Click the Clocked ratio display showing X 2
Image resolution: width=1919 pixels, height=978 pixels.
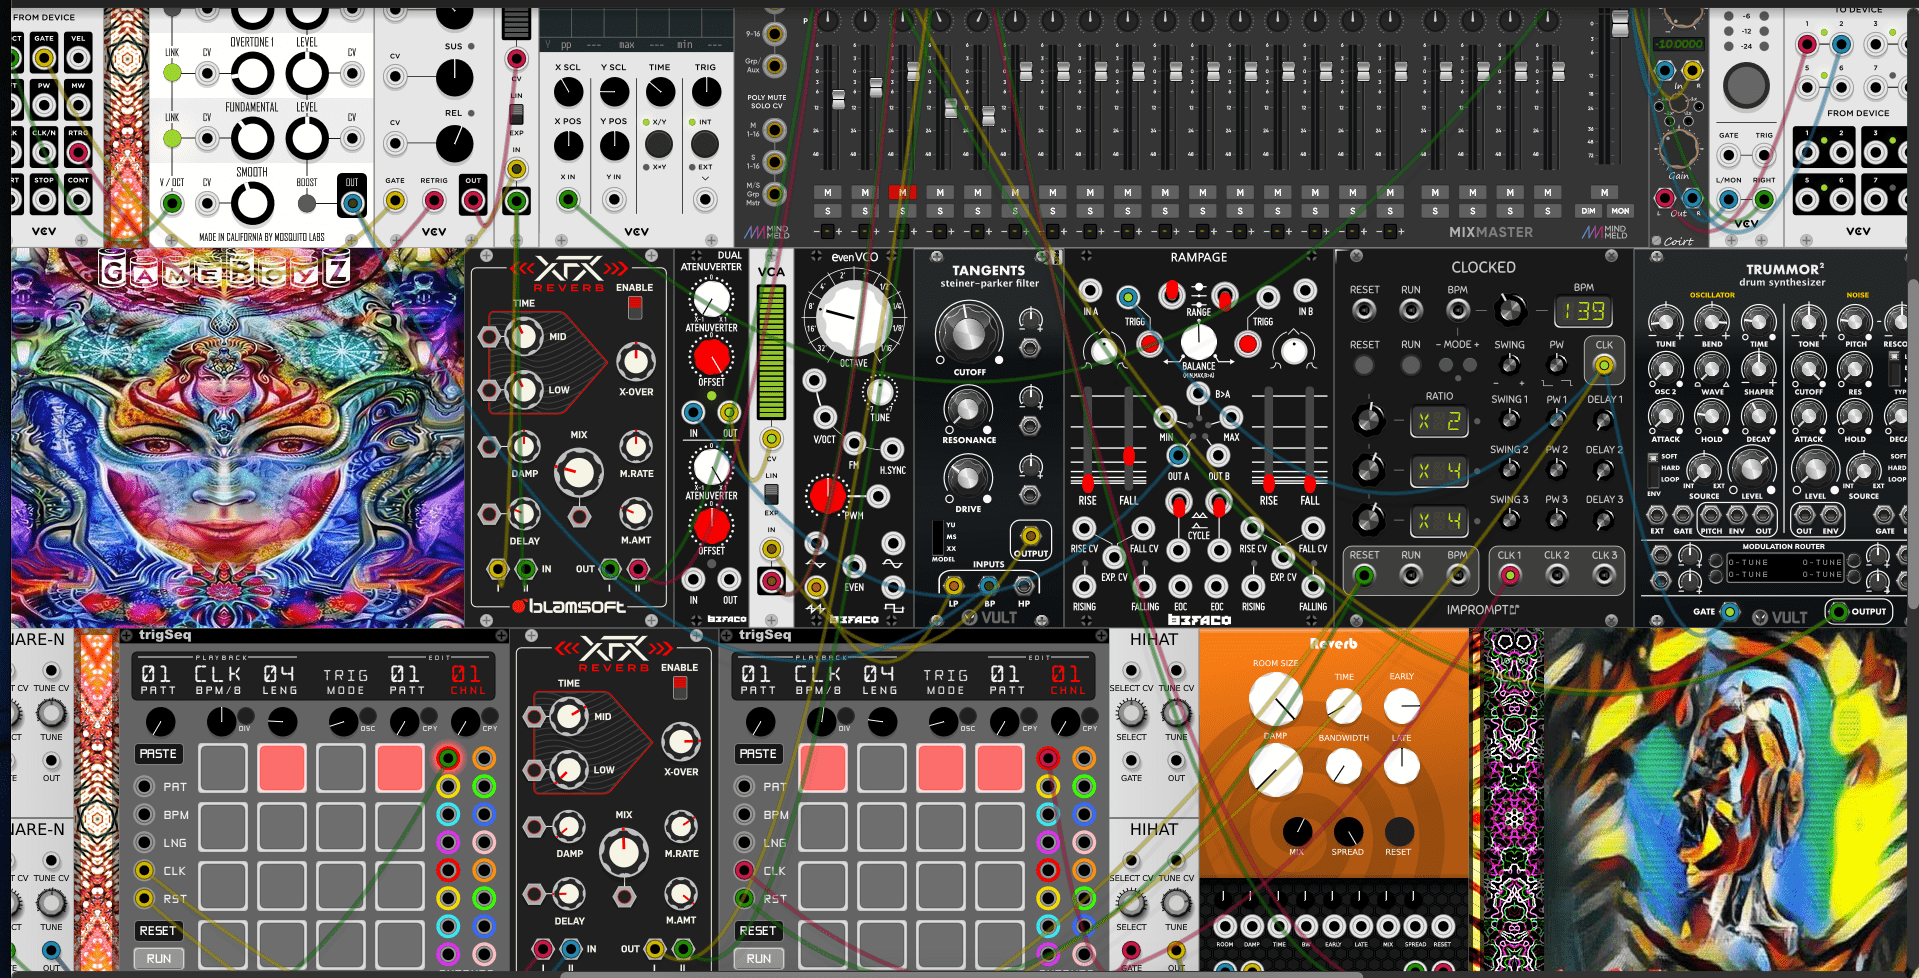[x=1438, y=421]
